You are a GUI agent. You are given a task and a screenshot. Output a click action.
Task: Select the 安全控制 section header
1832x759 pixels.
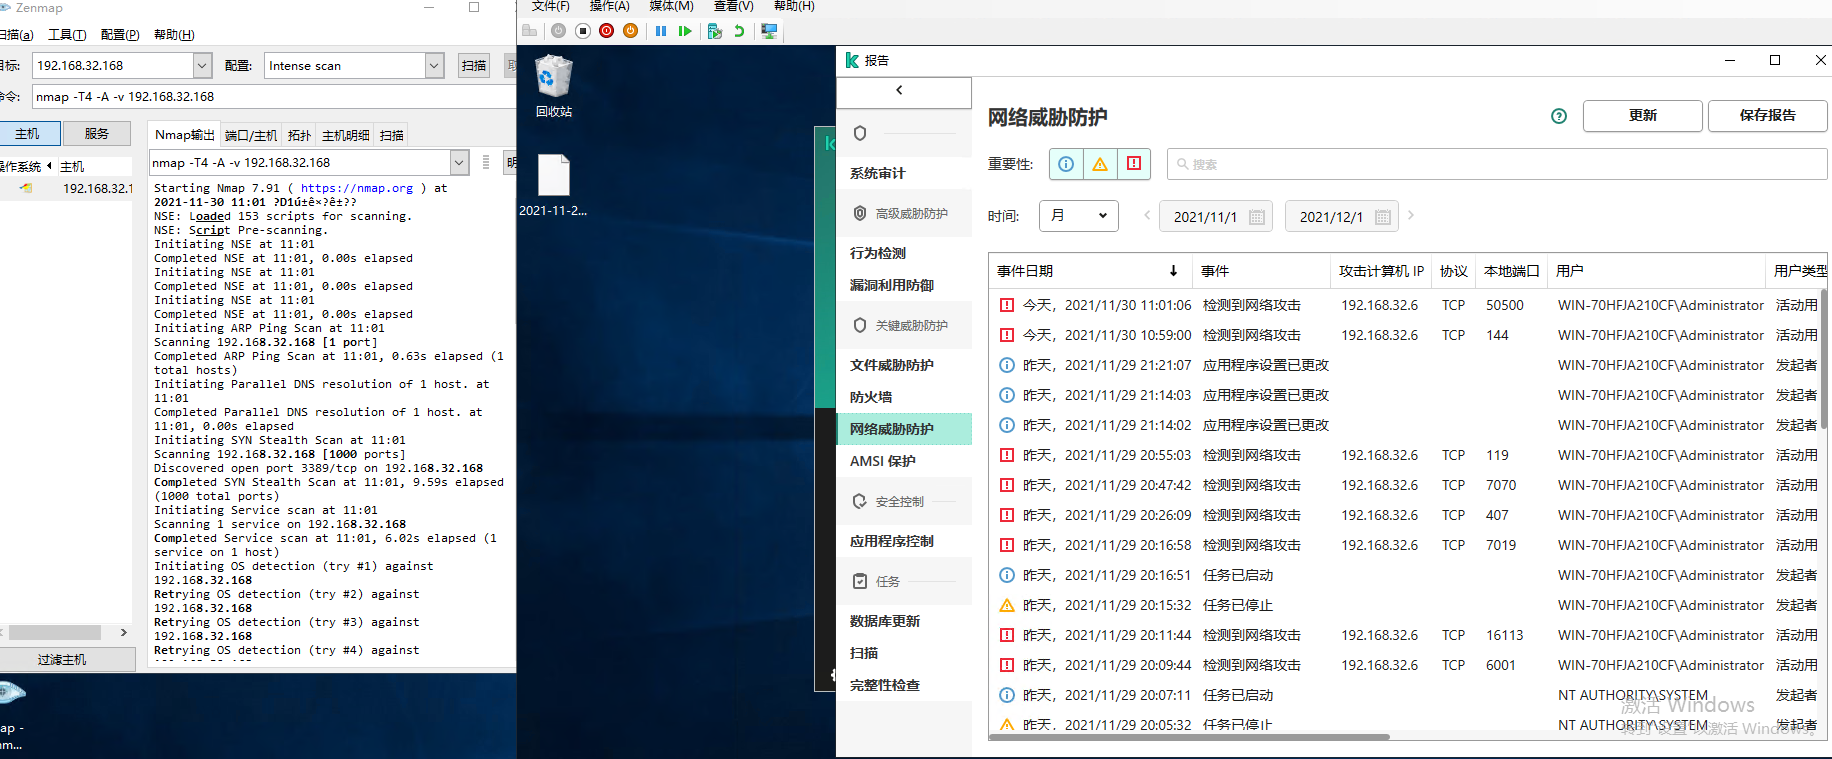coord(904,501)
